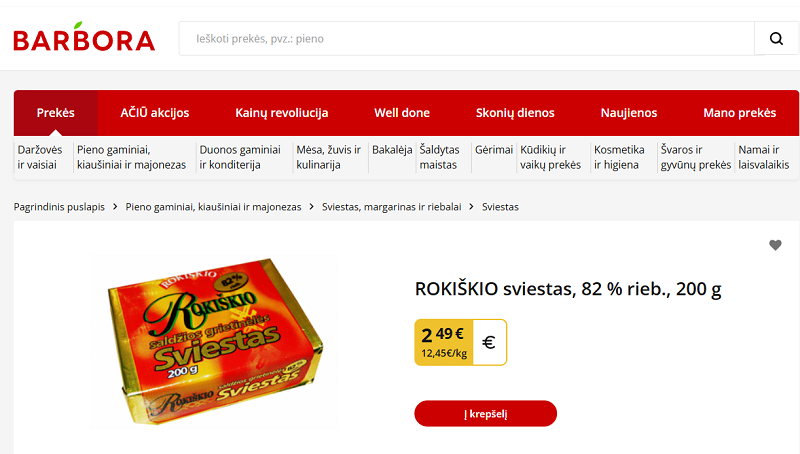The width and height of the screenshot is (800, 454).
Task: Open Mano prekės tab
Action: point(739,113)
